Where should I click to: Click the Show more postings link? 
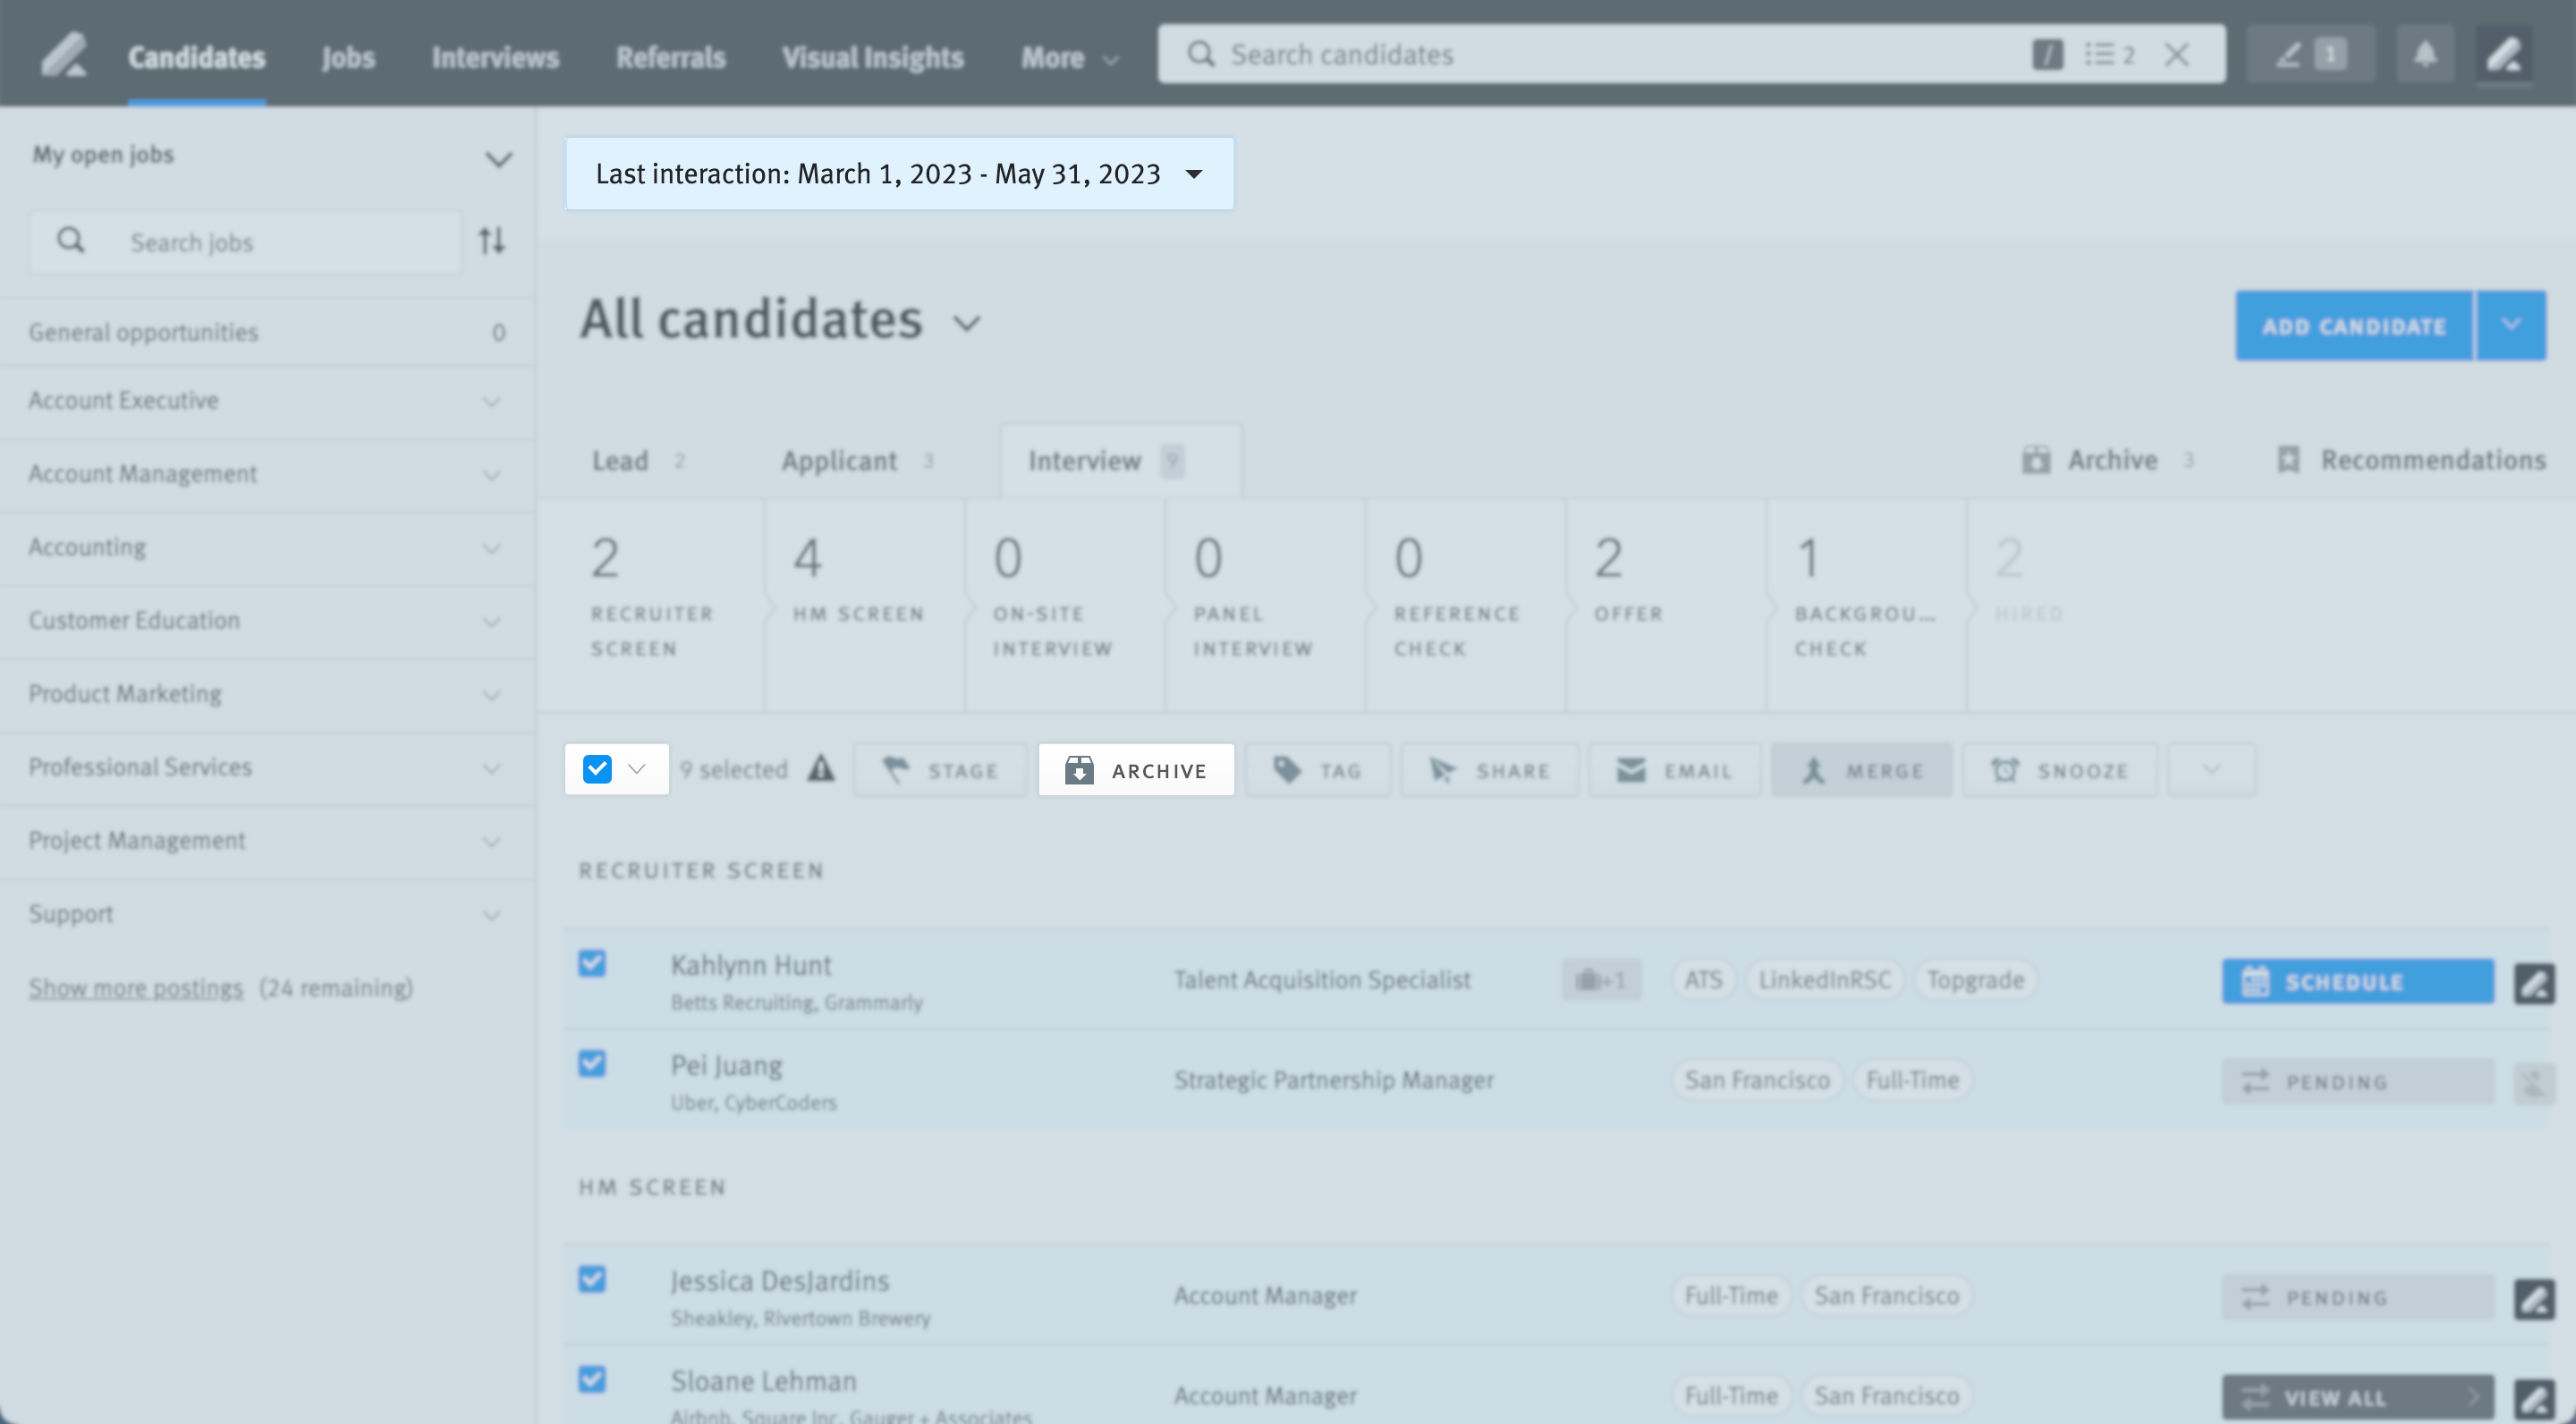(x=135, y=987)
